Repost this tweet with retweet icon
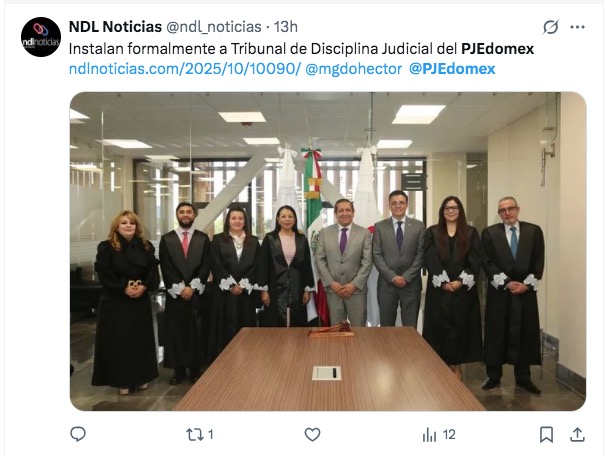 point(195,435)
